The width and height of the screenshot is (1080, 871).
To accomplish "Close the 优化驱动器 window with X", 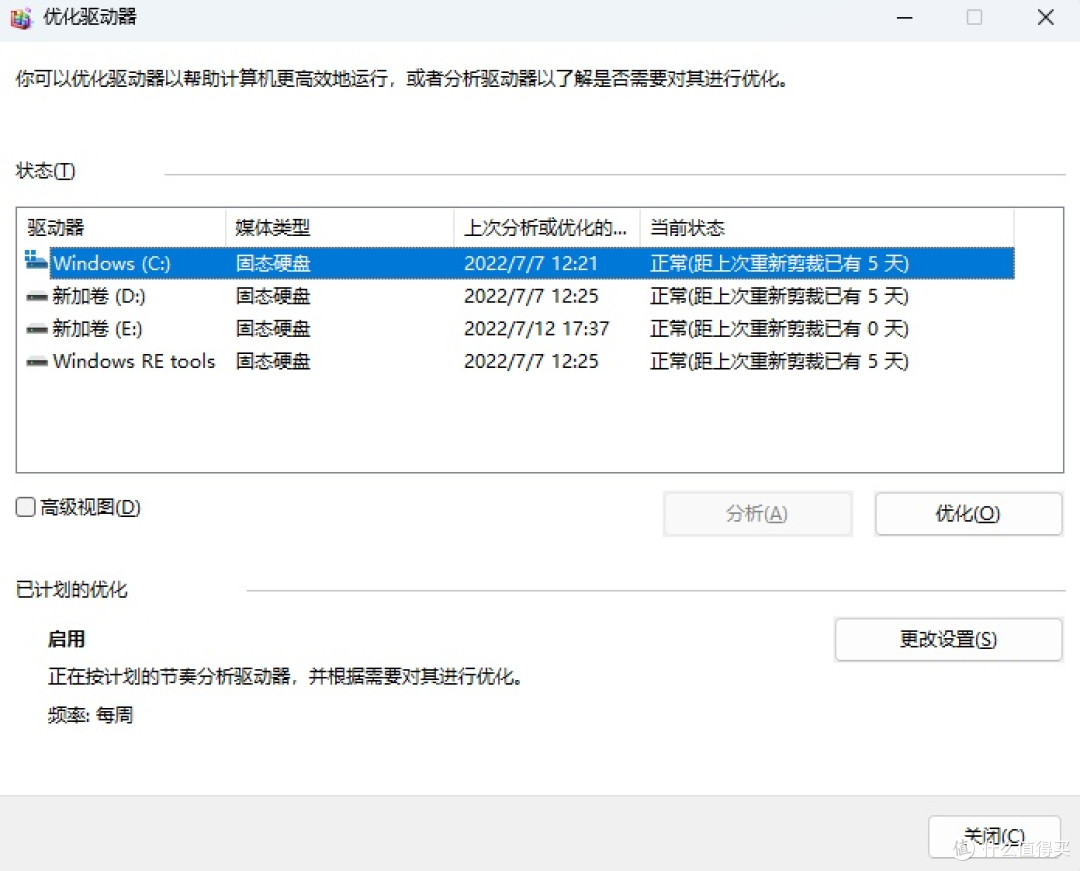I will [1046, 18].
